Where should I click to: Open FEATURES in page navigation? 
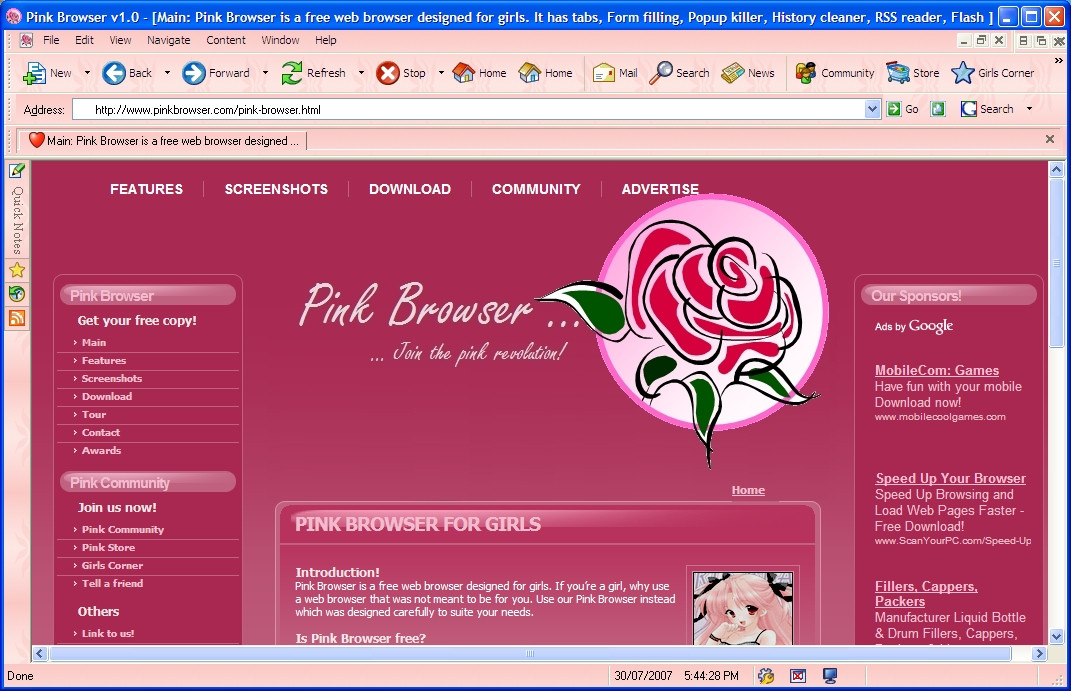(147, 189)
